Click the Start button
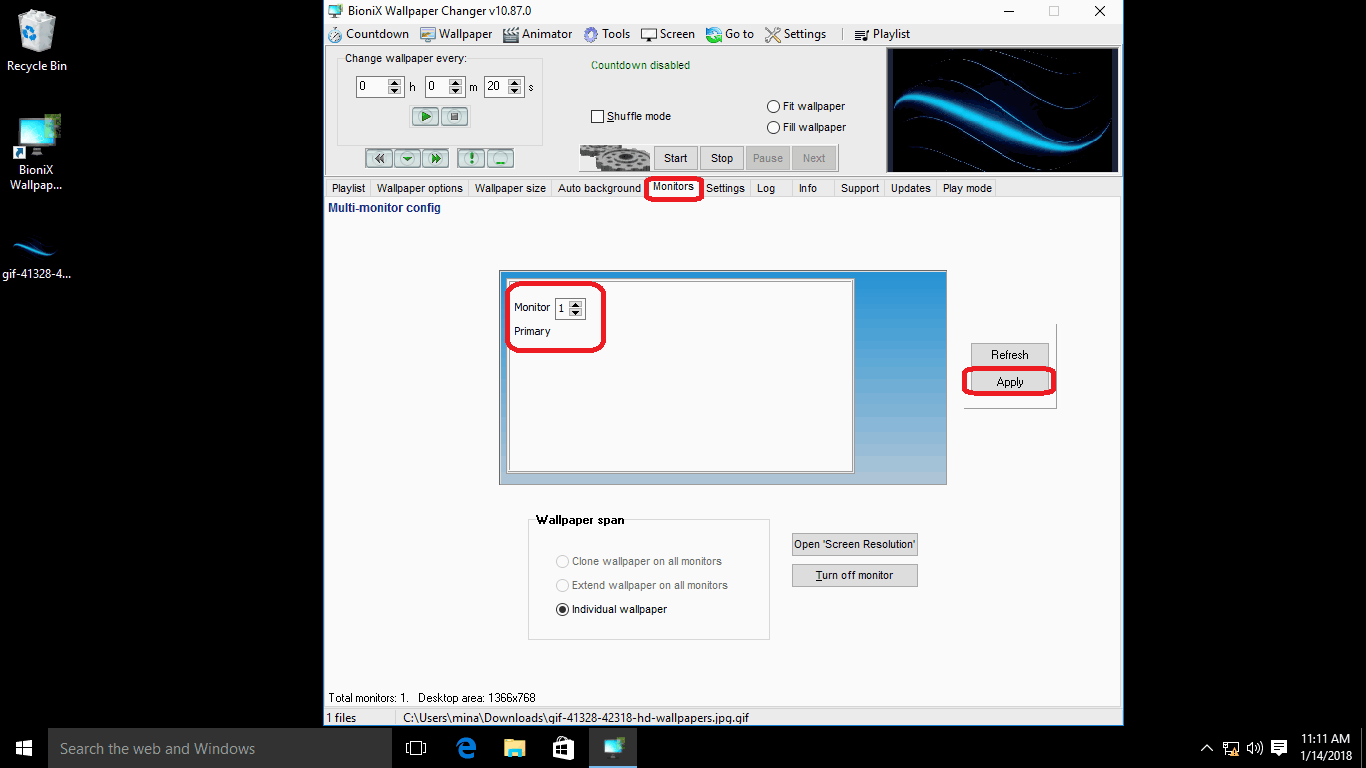The height and width of the screenshot is (768, 1366). (x=676, y=158)
